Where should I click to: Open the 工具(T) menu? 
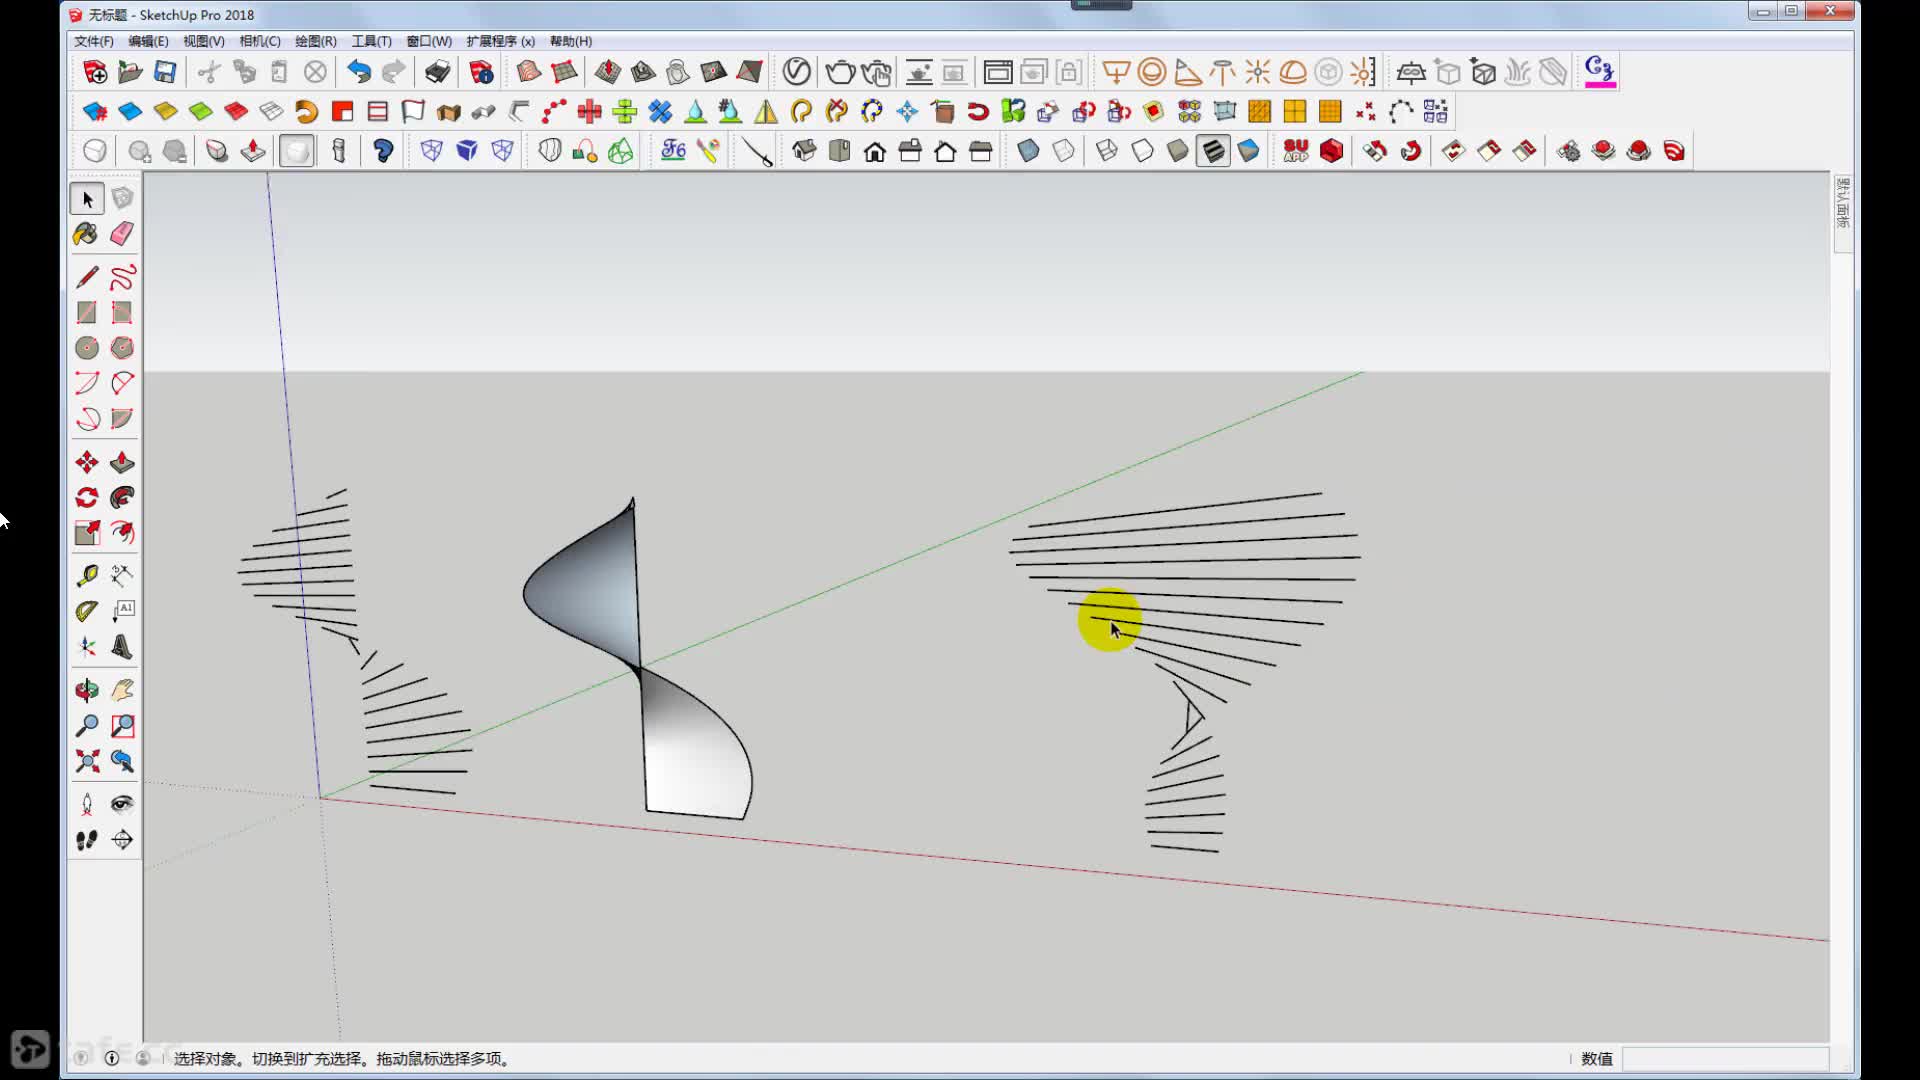point(371,41)
